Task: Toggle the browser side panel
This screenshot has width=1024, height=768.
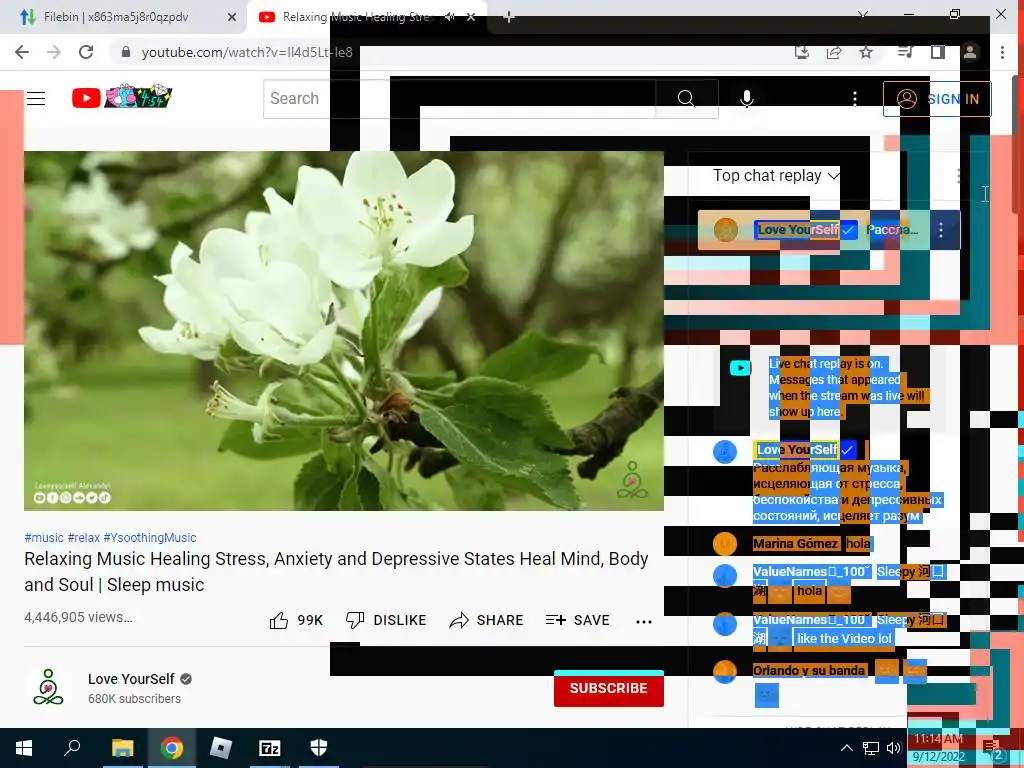Action: pos(938,52)
